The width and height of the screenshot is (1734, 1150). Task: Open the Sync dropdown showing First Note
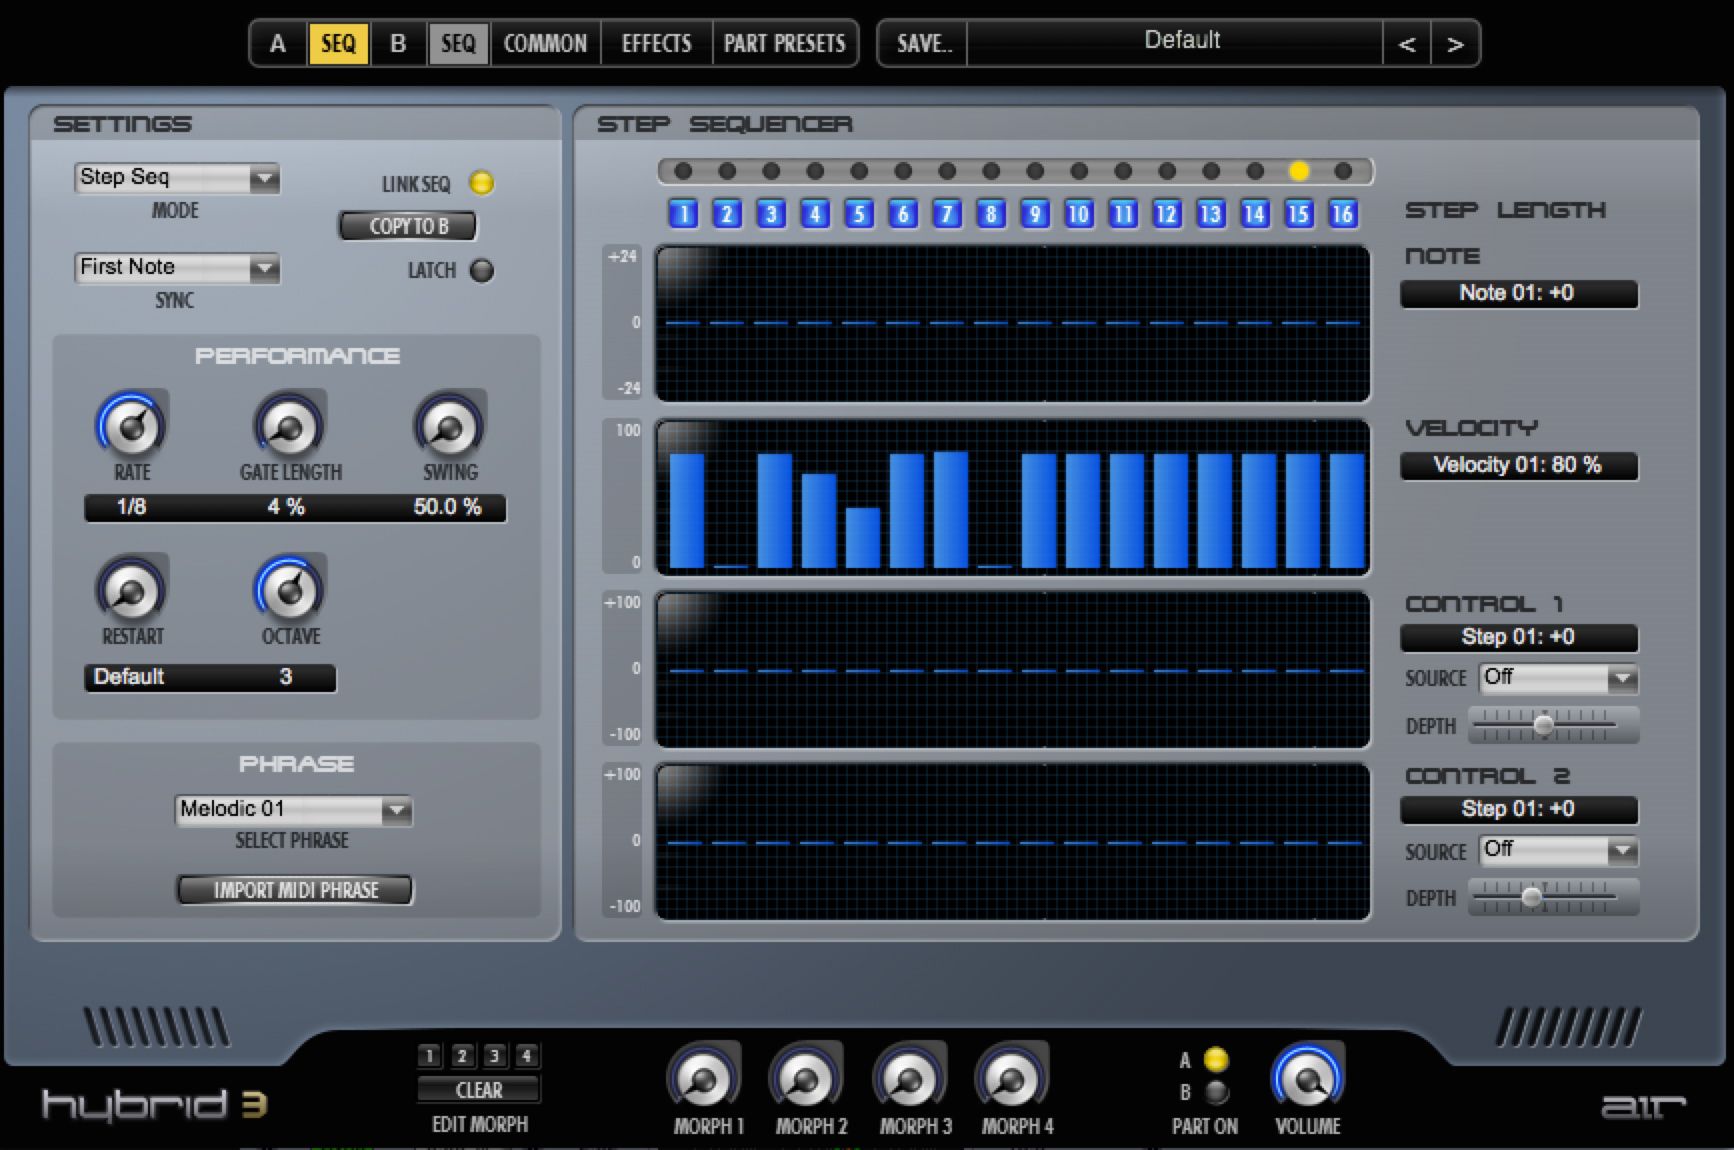(x=177, y=268)
